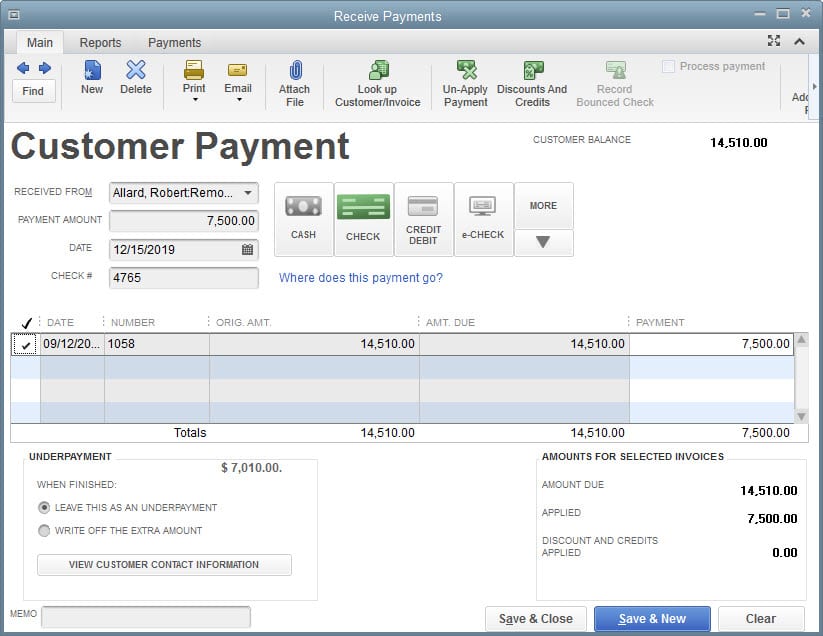
Task: Select Write Off The Extra Amount option
Action: tap(44, 531)
